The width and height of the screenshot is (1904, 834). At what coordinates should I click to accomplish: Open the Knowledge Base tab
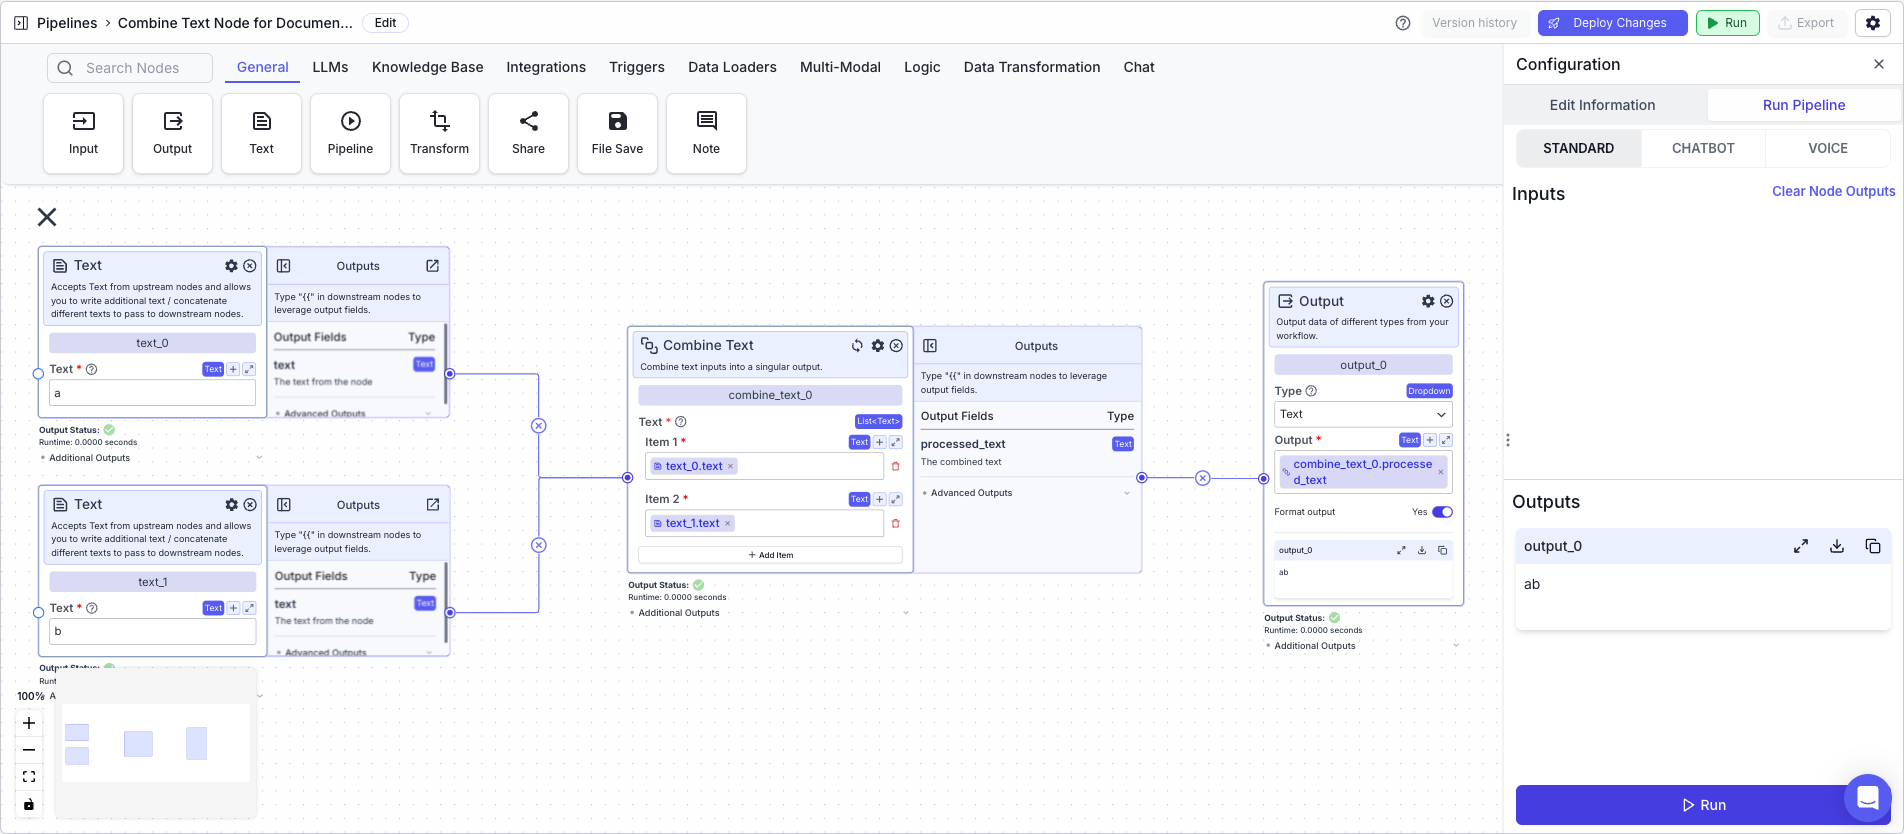(x=428, y=67)
